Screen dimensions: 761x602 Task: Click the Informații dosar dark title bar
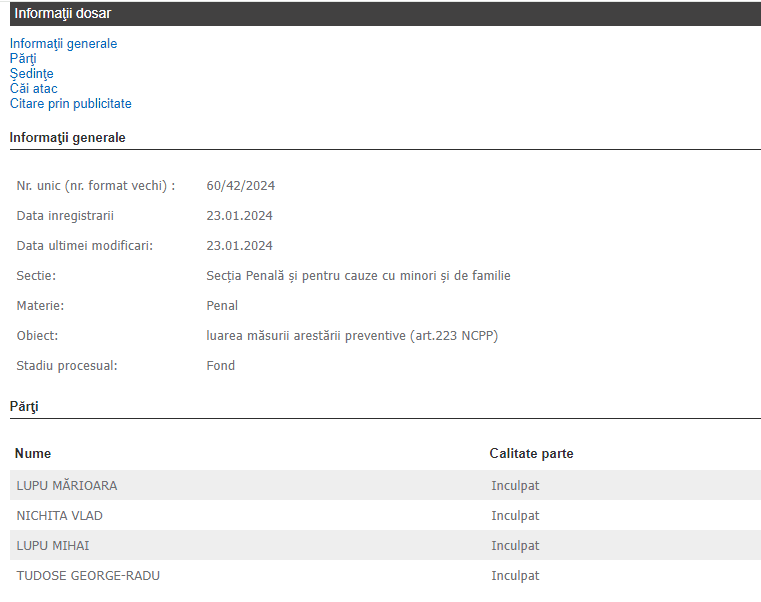tap(380, 14)
